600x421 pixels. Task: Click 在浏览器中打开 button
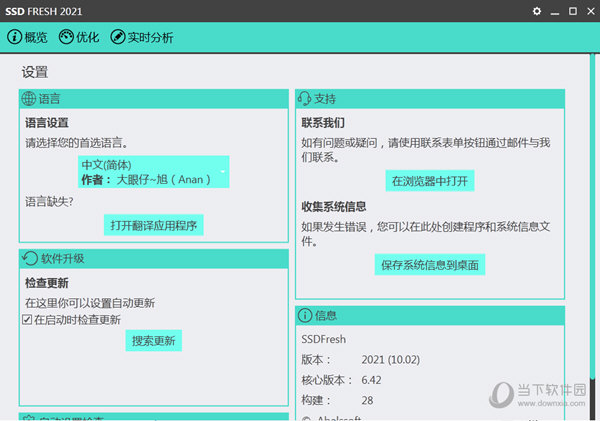[x=430, y=181]
